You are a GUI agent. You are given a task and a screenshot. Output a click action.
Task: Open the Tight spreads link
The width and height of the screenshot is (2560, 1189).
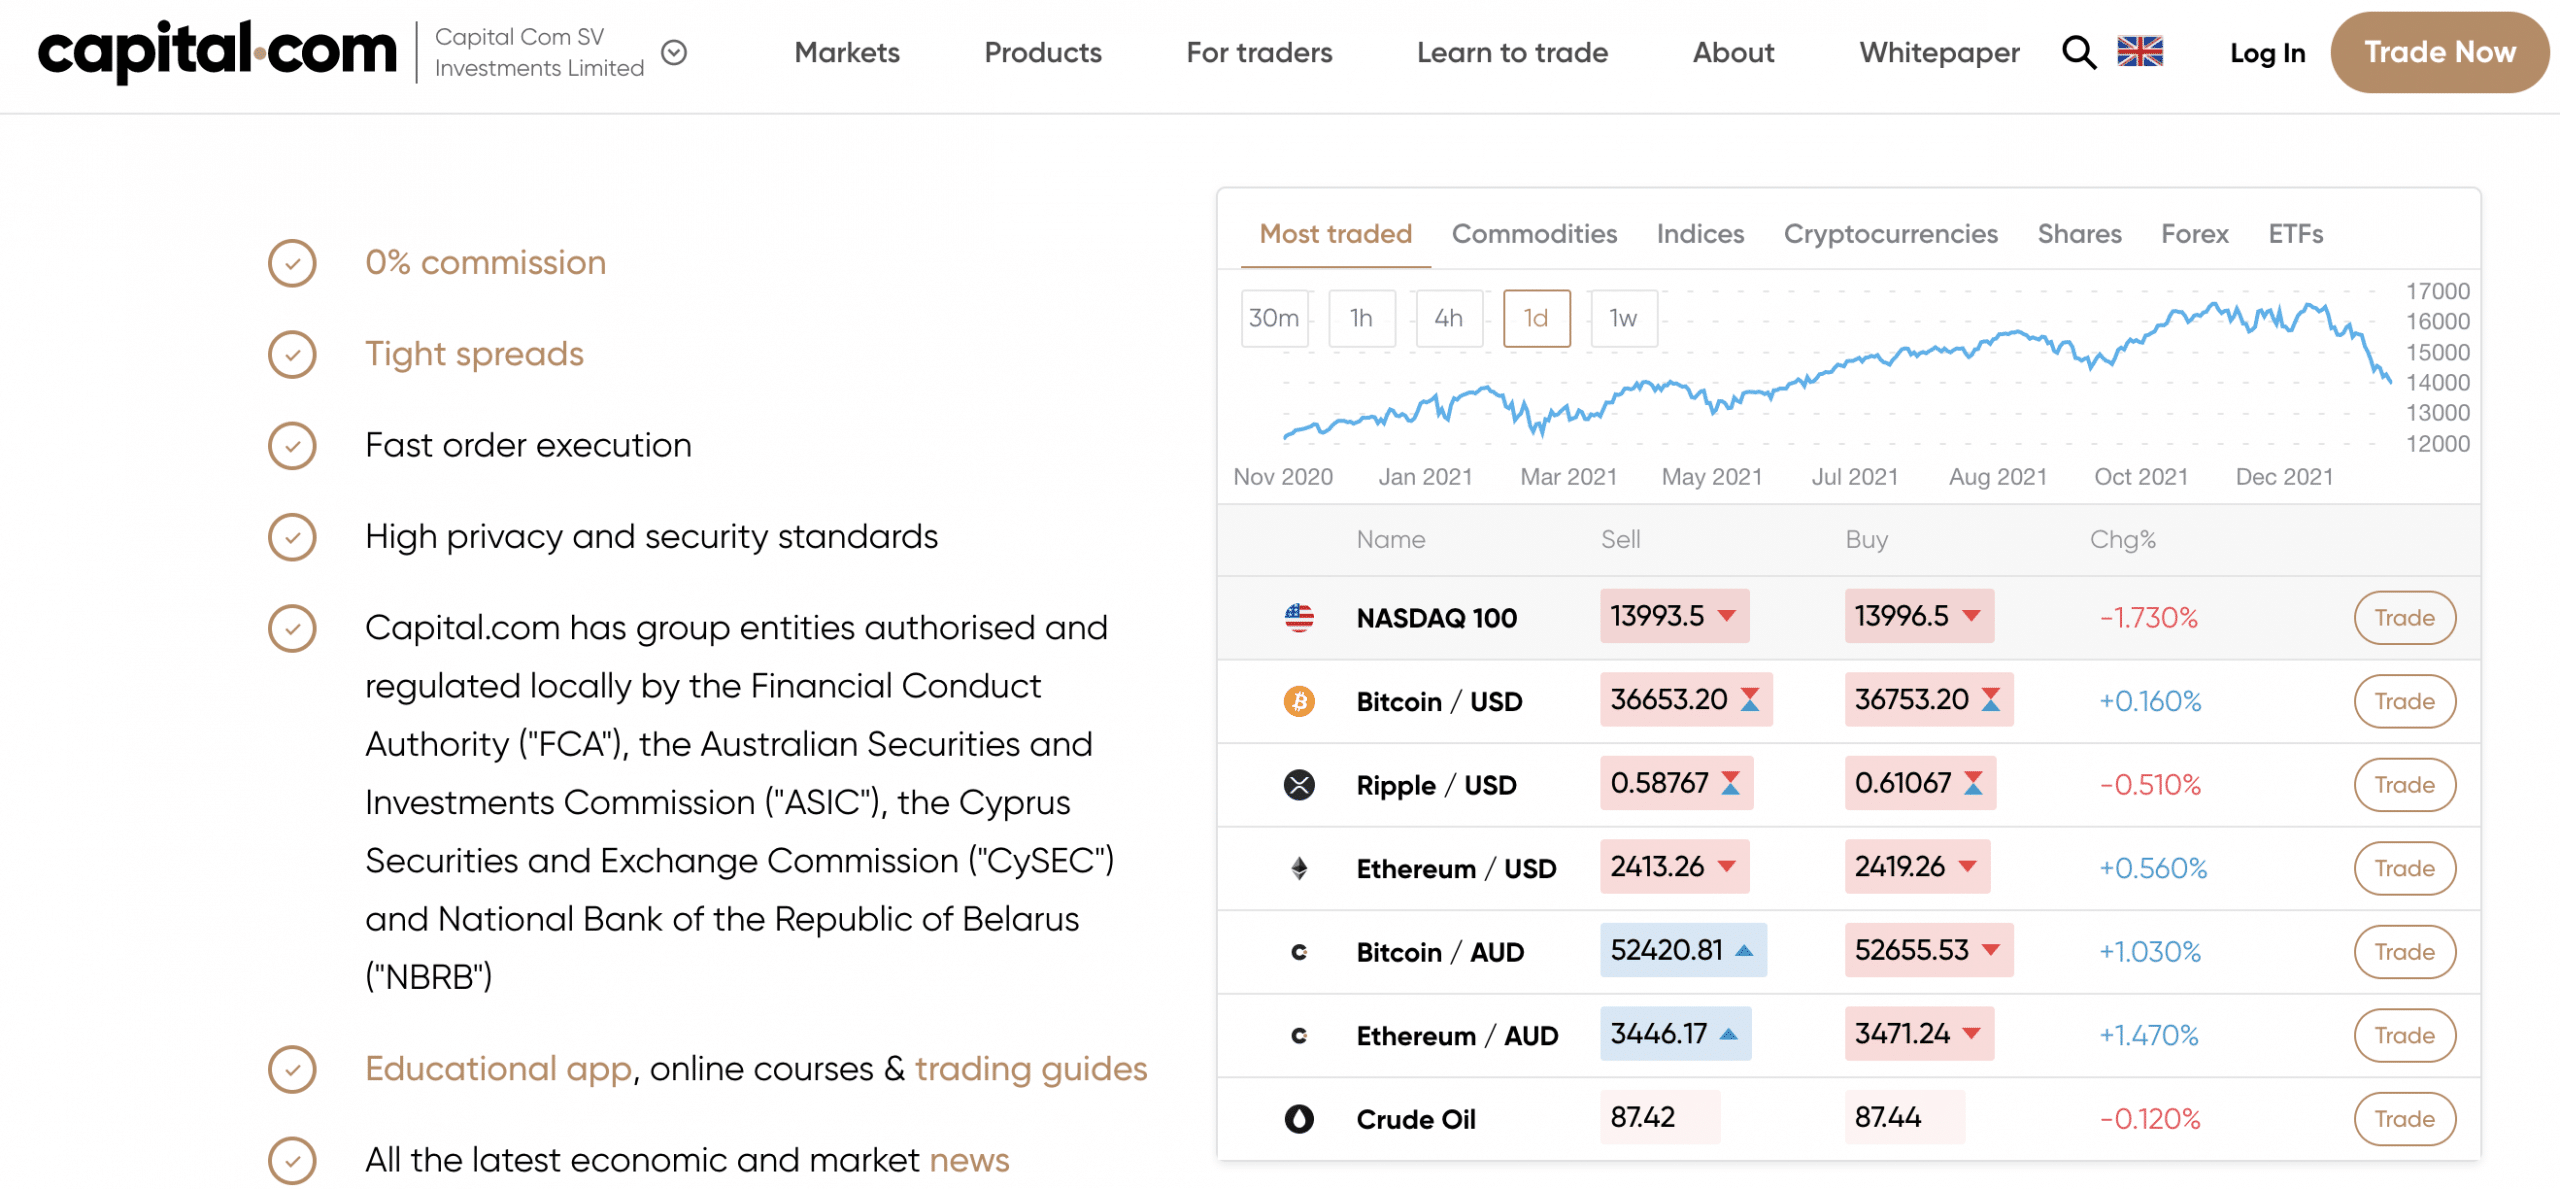474,354
